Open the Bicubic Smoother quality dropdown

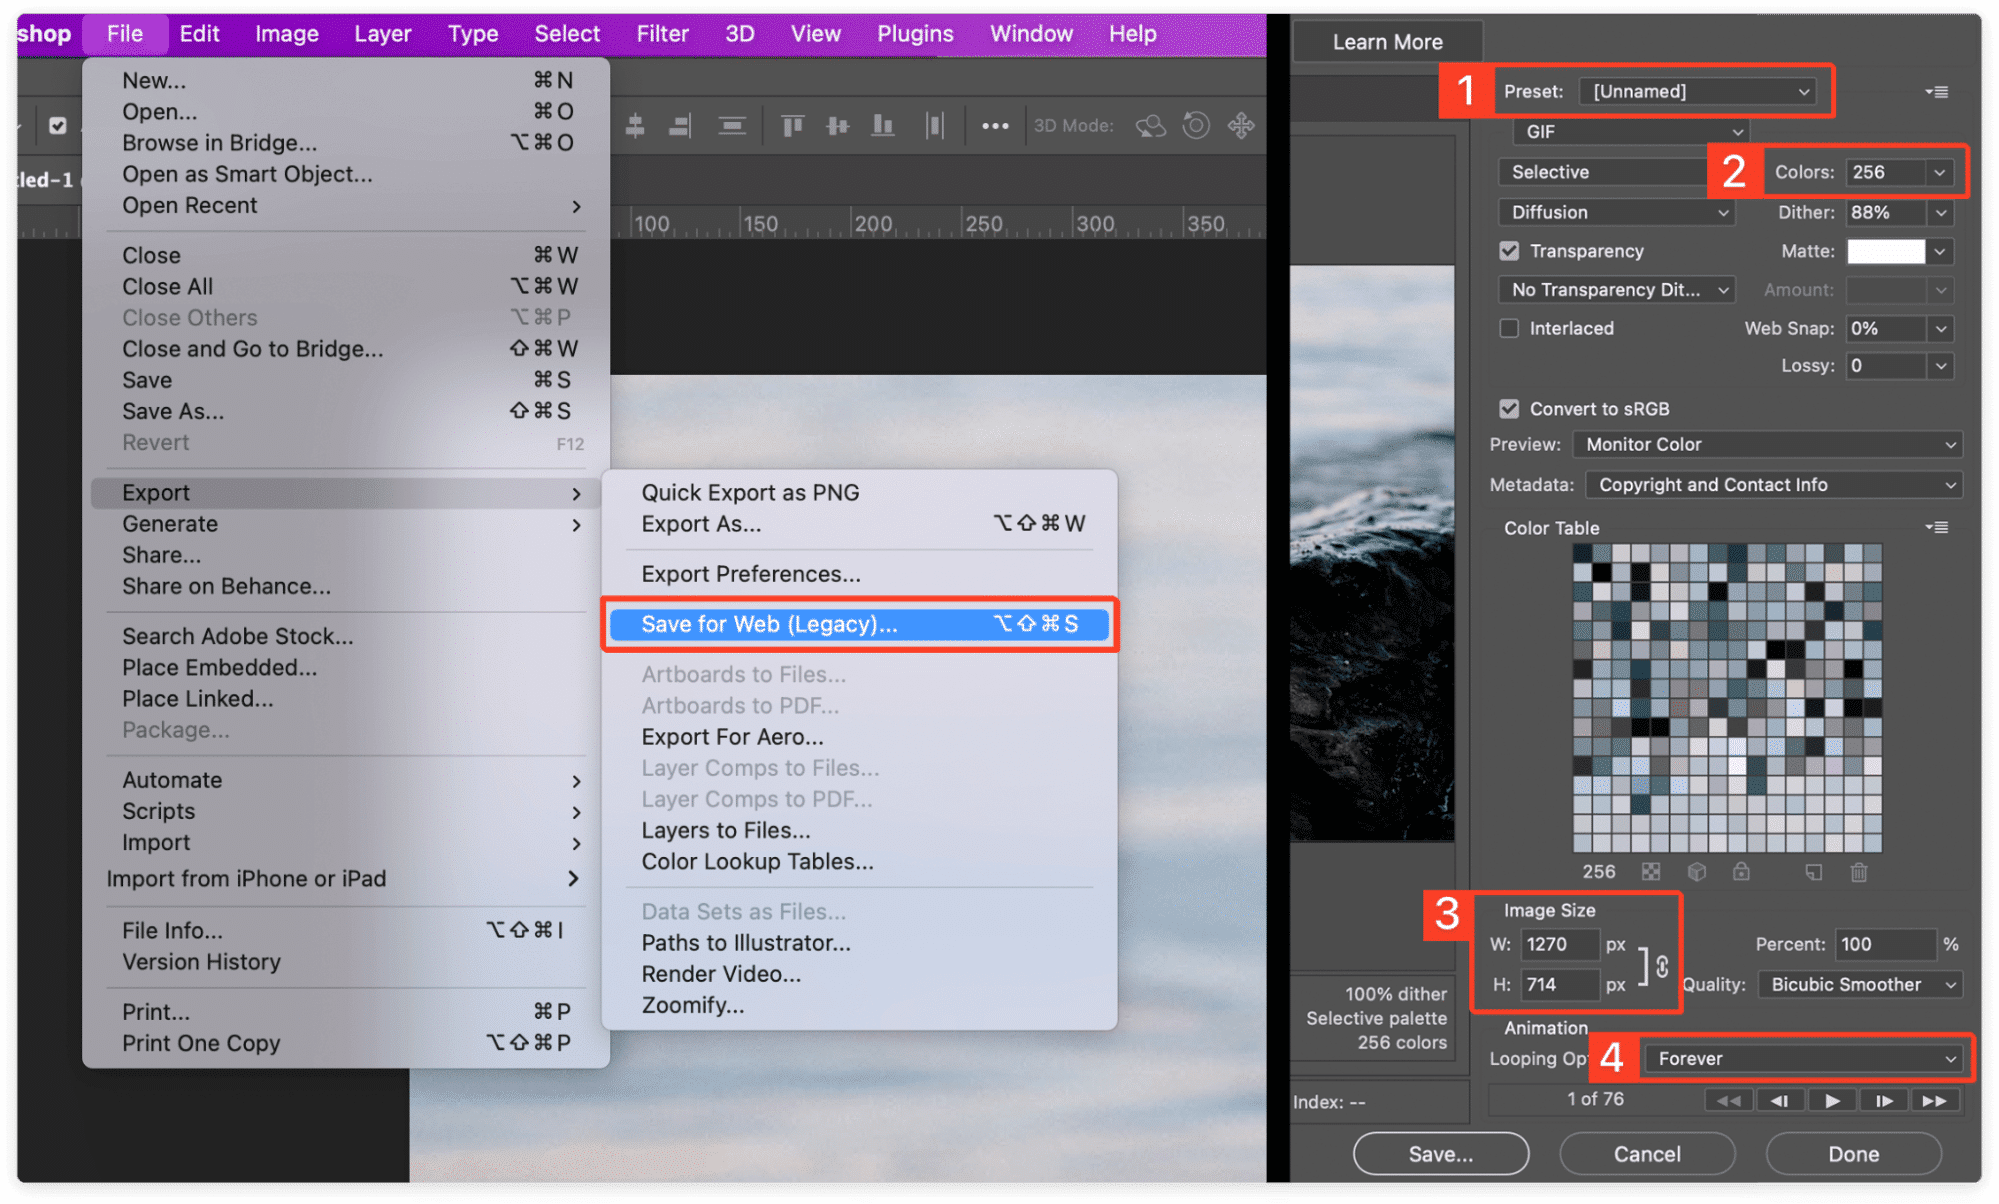tap(1860, 985)
